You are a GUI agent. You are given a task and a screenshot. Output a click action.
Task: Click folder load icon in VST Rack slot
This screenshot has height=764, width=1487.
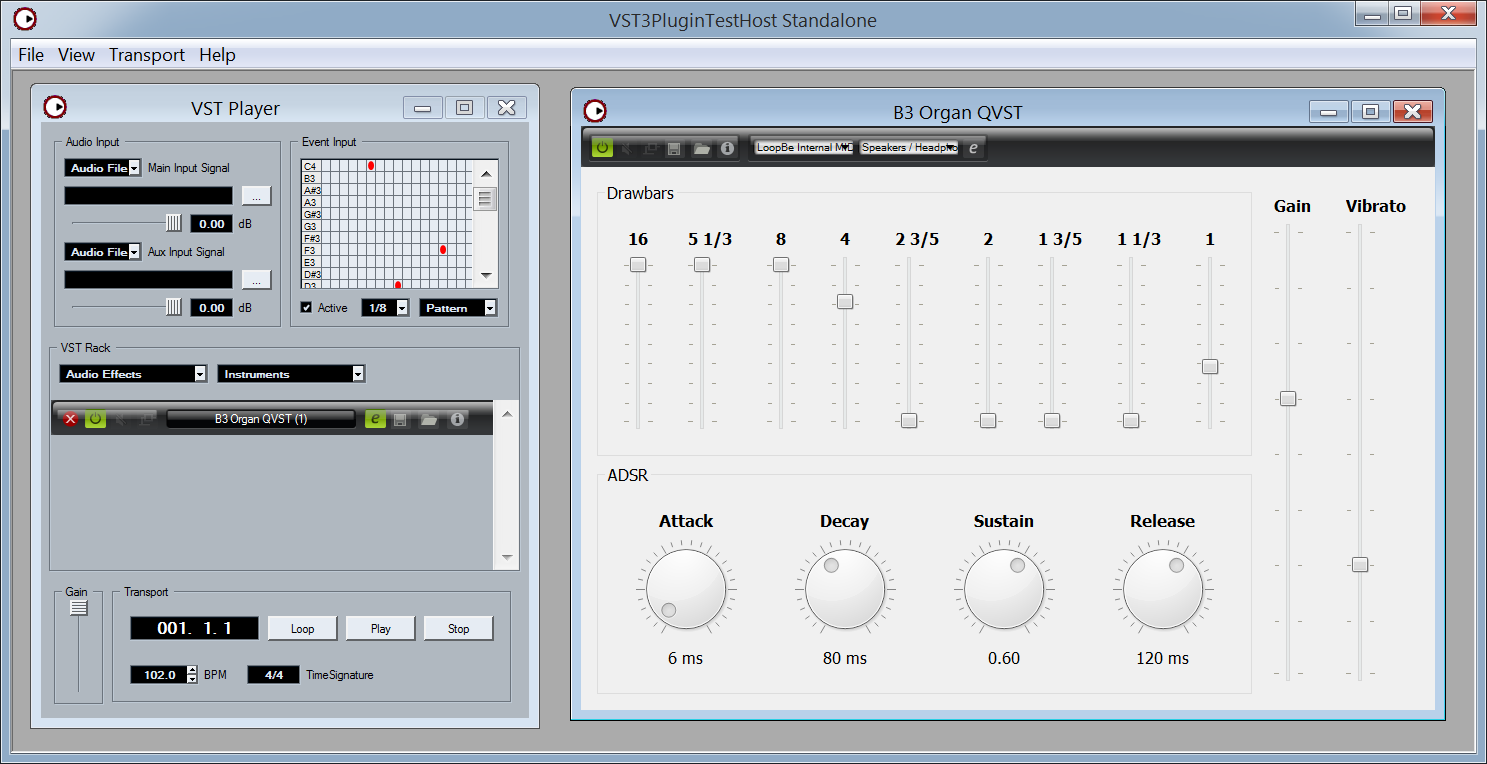point(429,419)
